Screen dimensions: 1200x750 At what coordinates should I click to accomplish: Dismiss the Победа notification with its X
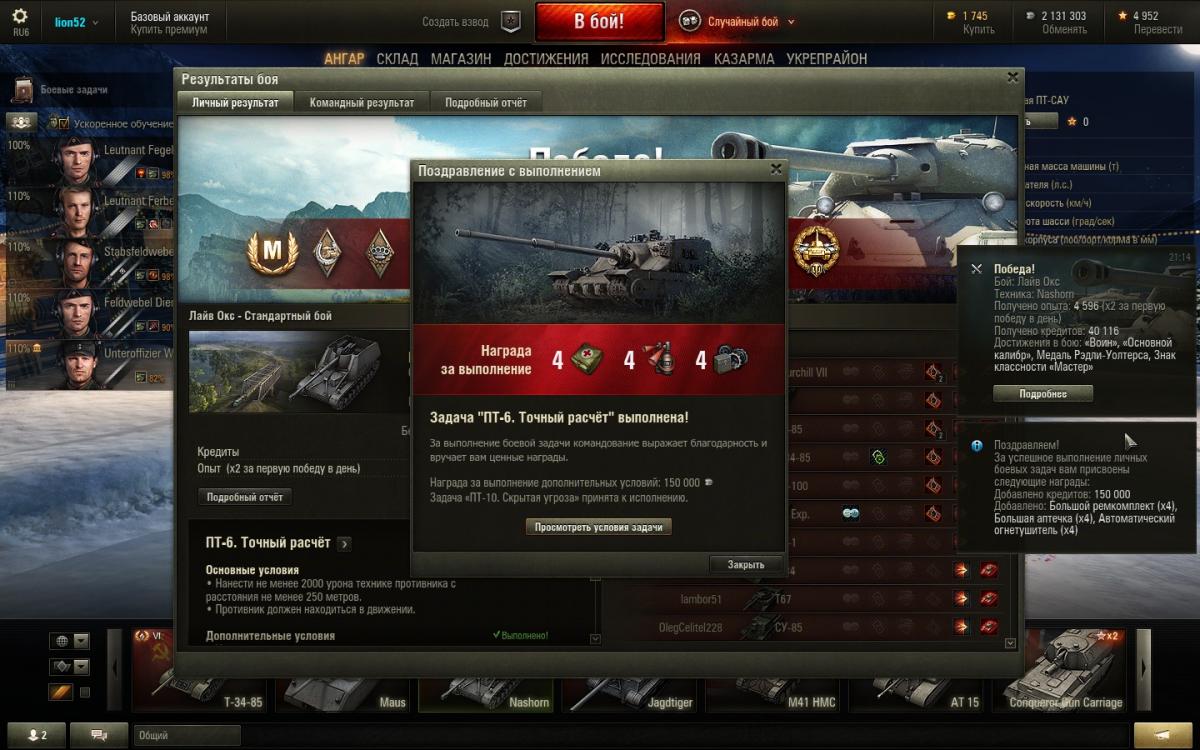[x=977, y=269]
